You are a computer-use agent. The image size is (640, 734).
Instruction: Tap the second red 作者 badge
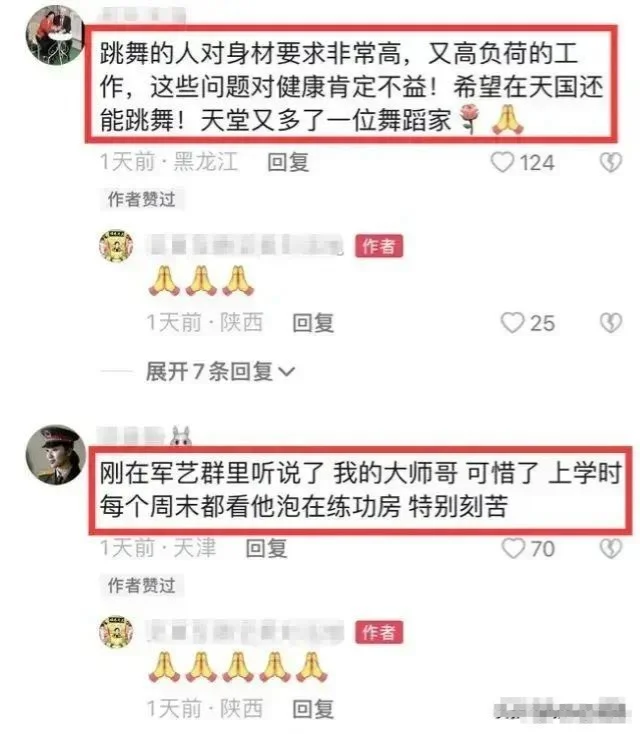pos(379,632)
